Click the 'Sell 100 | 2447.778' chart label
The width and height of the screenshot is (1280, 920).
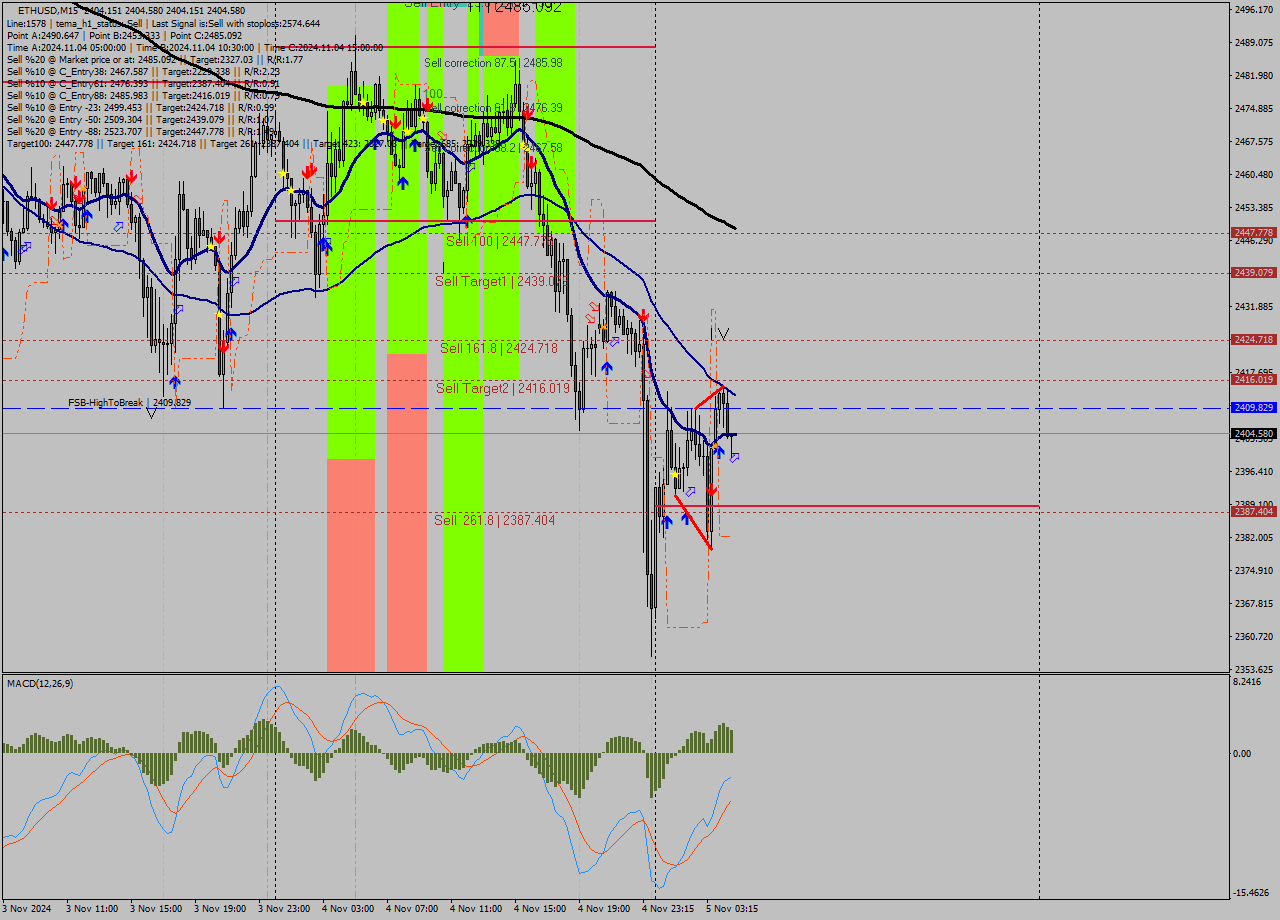(x=500, y=241)
